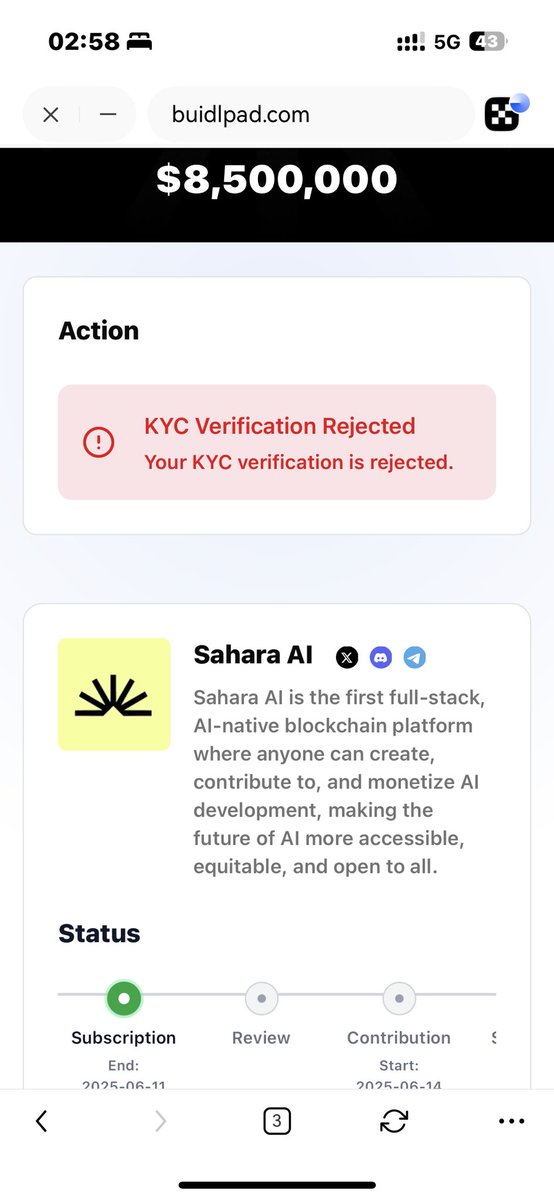Go forward with the right arrow
The height and width of the screenshot is (1200, 554).
[x=160, y=1121]
